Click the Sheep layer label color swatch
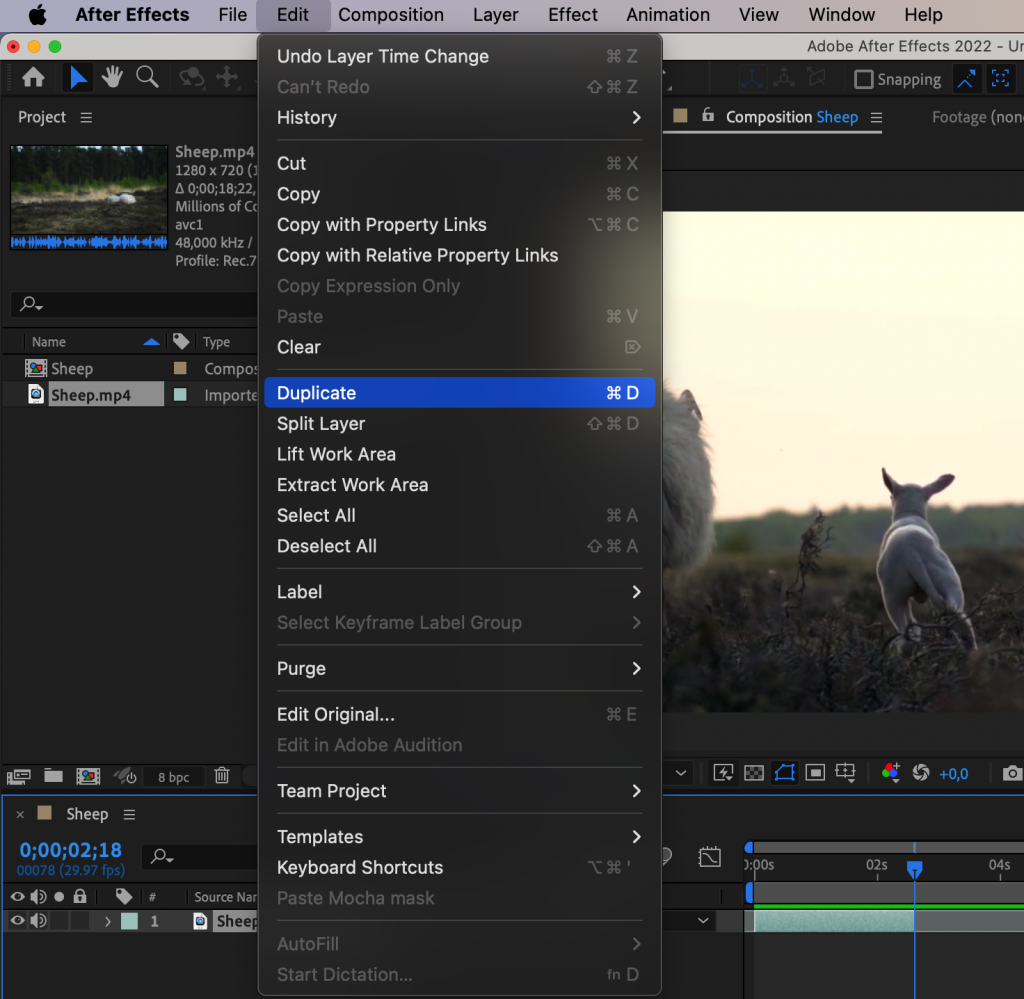 [130, 920]
